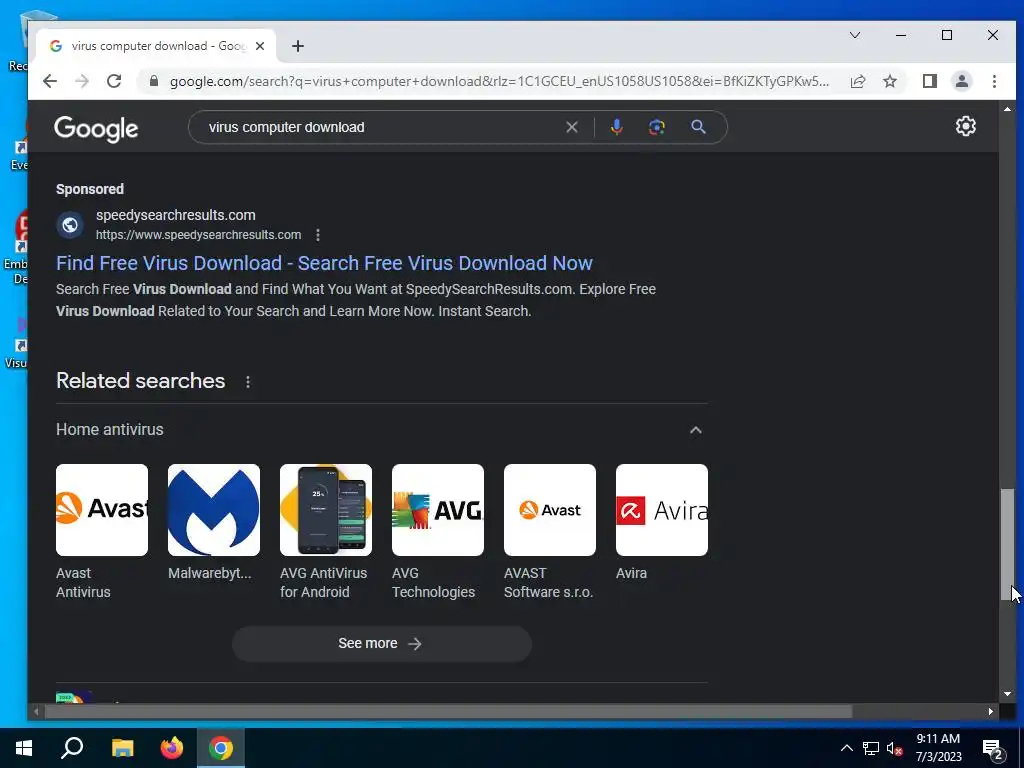This screenshot has height=768, width=1024.
Task: Open AVG AntiVirus for Android card
Action: pyautogui.click(x=326, y=532)
